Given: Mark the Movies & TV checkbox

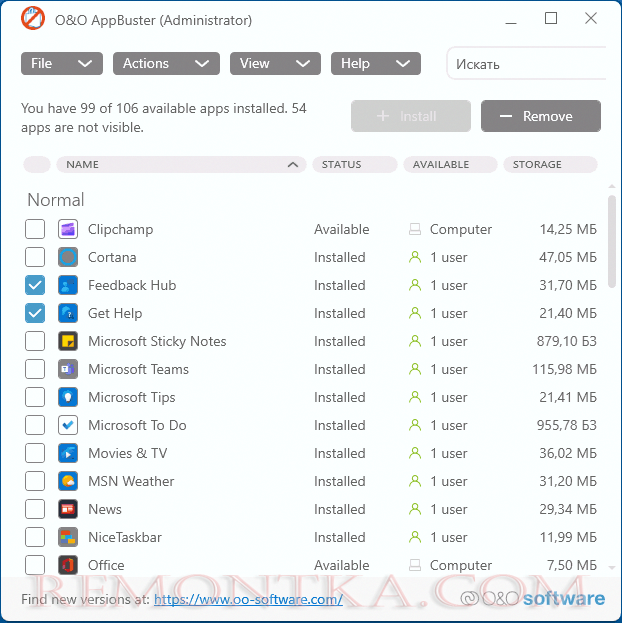Looking at the screenshot, I should click(x=35, y=453).
